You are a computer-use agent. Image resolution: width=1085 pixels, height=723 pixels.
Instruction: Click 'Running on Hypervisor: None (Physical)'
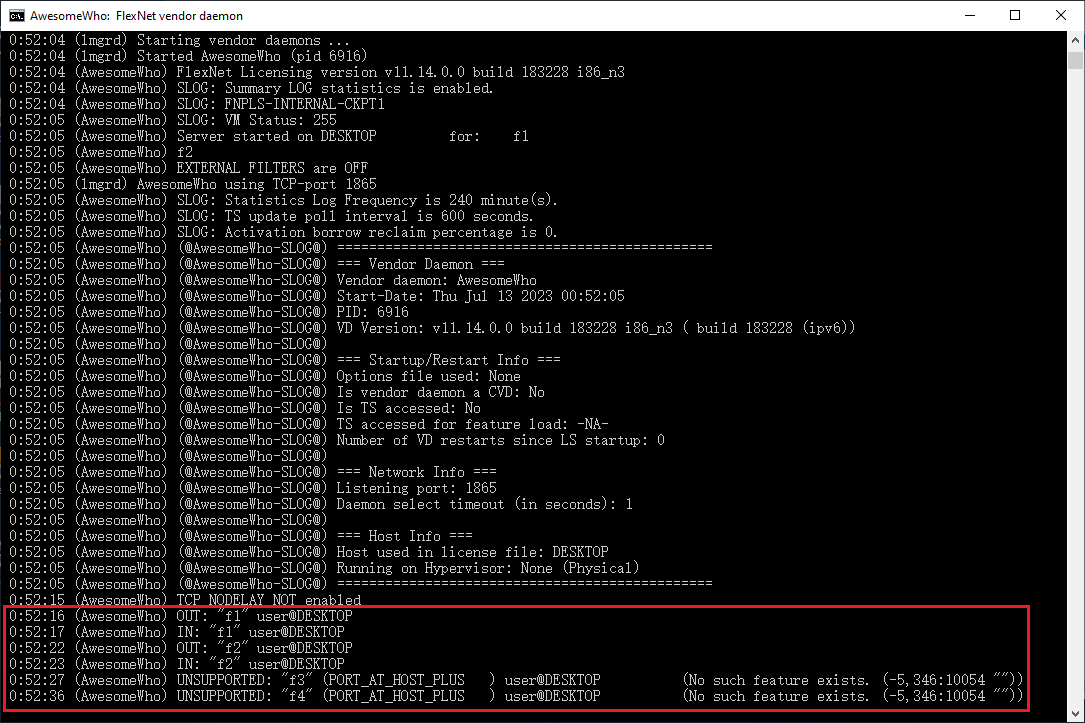point(488,567)
